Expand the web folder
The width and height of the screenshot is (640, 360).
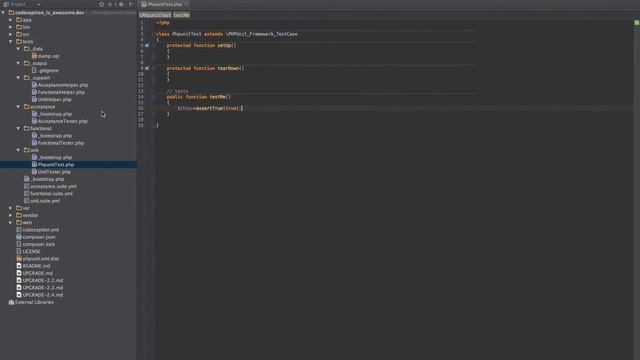pos(11,222)
